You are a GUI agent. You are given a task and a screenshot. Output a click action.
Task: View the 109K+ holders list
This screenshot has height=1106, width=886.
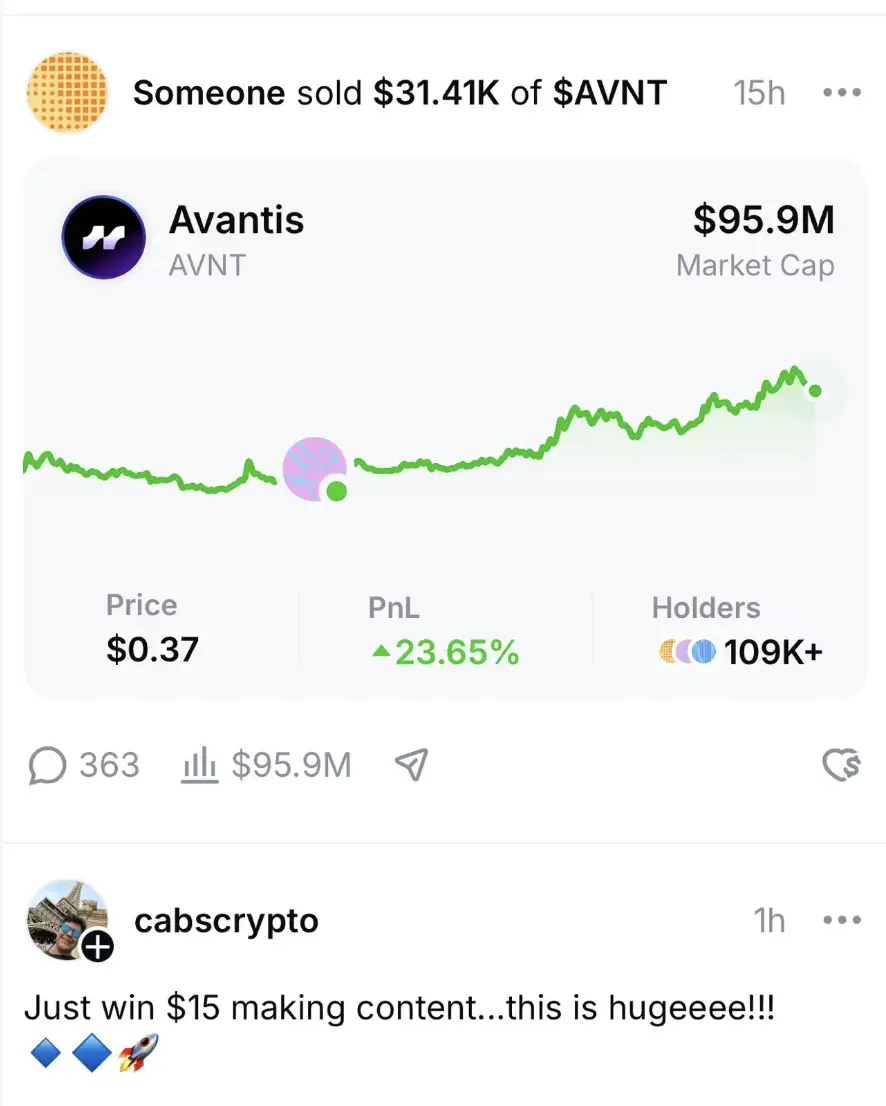tap(773, 653)
